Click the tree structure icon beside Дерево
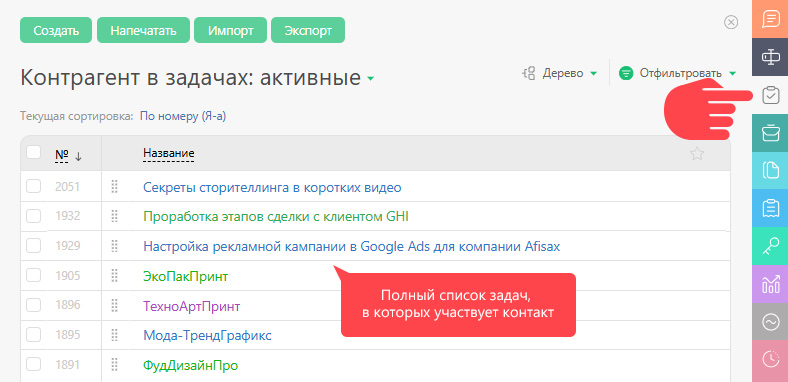The width and height of the screenshot is (788, 382). 529,73
